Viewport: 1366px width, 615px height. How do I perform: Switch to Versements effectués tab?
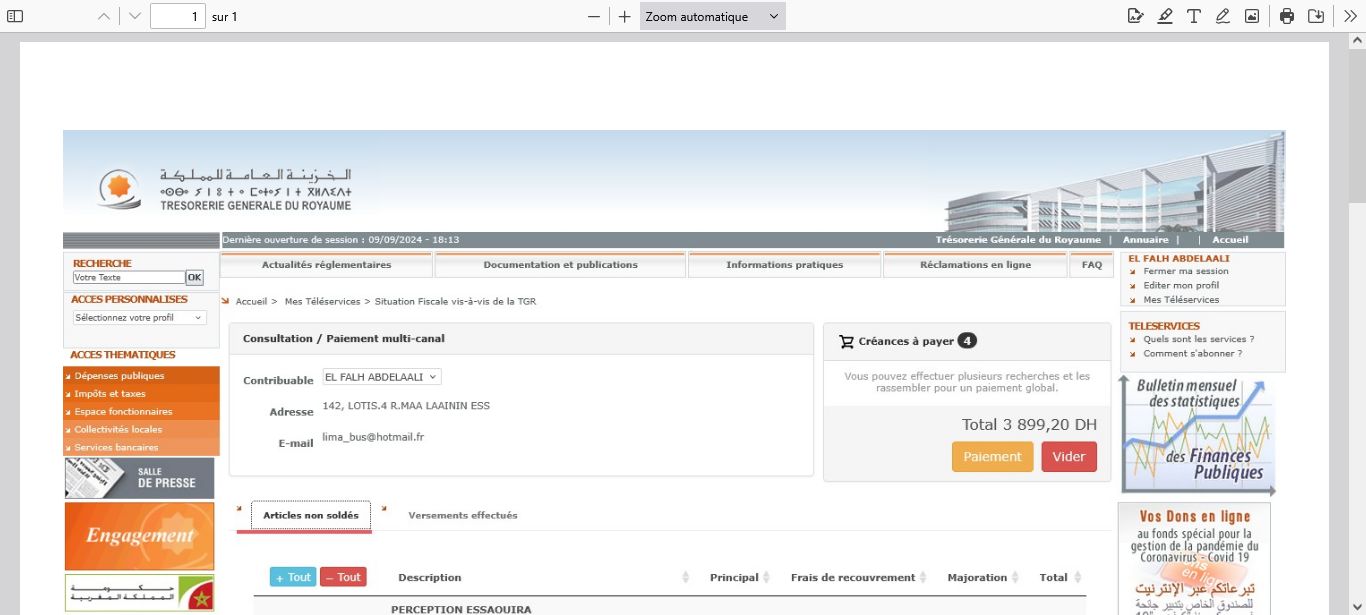(463, 515)
